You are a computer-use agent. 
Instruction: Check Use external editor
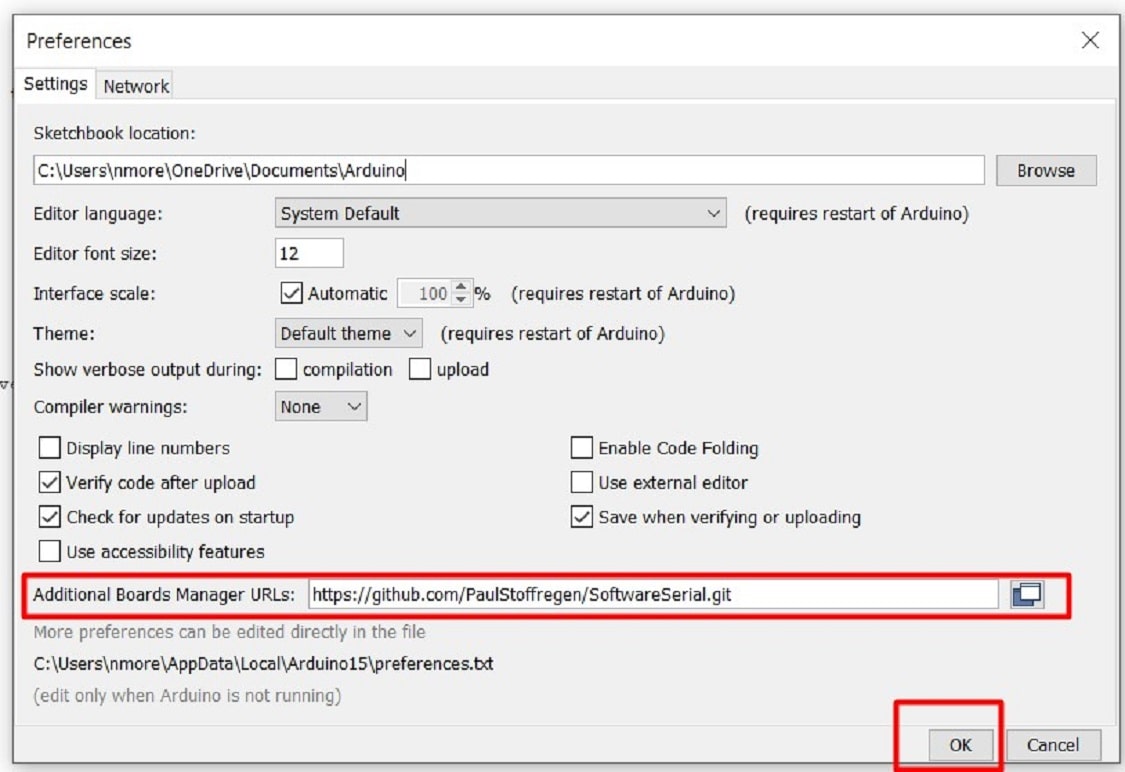582,482
